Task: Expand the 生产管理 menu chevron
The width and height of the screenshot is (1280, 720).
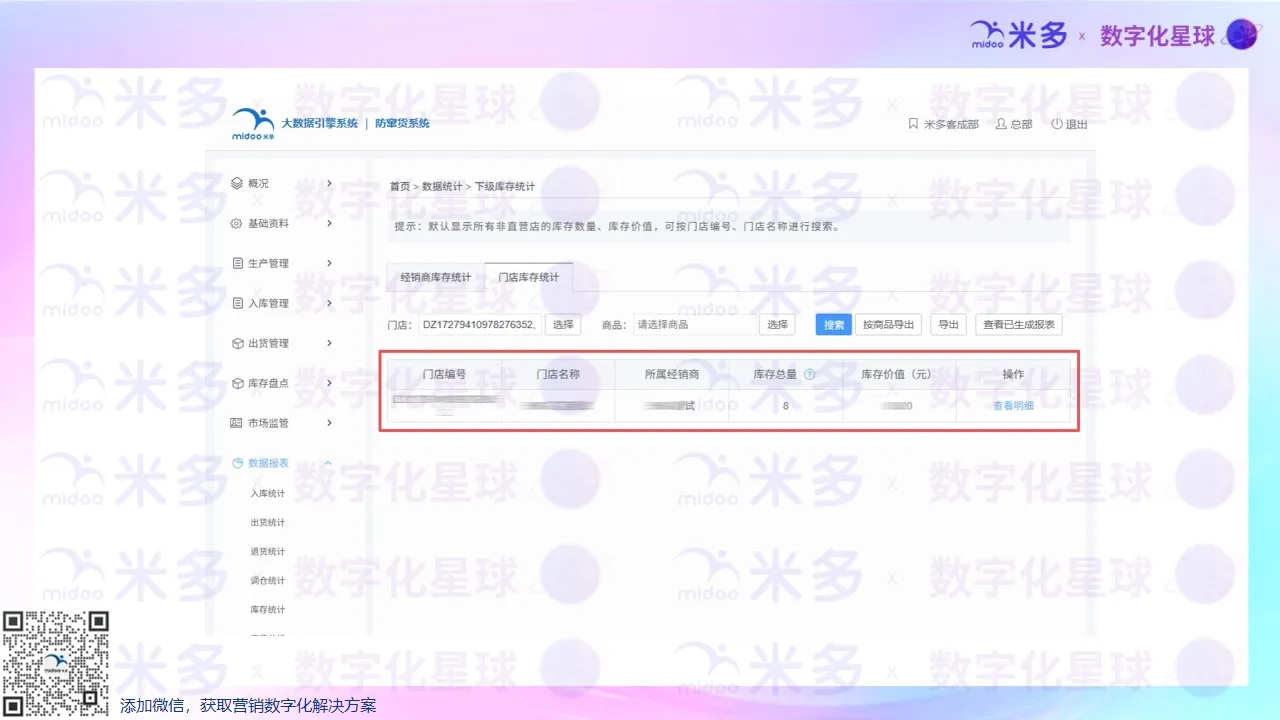Action: pos(327,262)
